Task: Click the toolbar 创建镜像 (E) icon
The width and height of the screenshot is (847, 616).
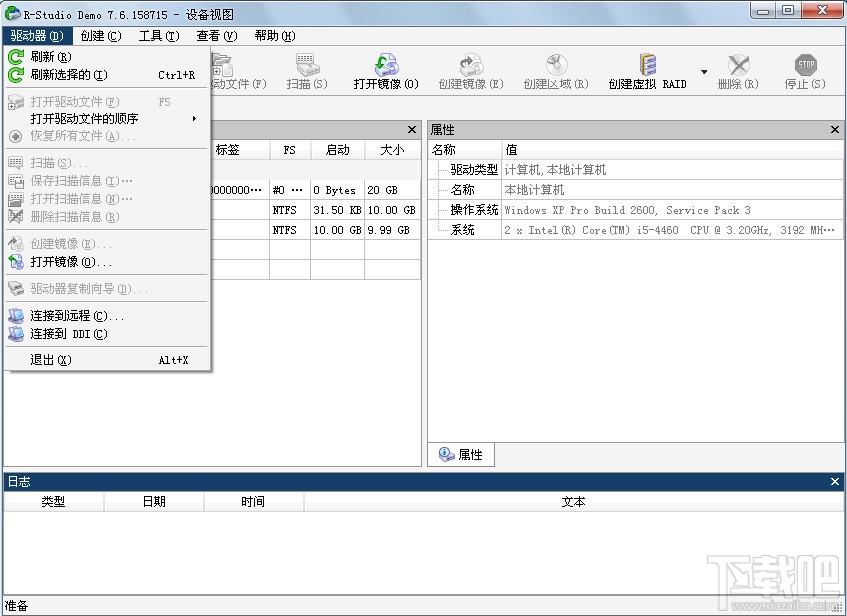Action: [471, 64]
